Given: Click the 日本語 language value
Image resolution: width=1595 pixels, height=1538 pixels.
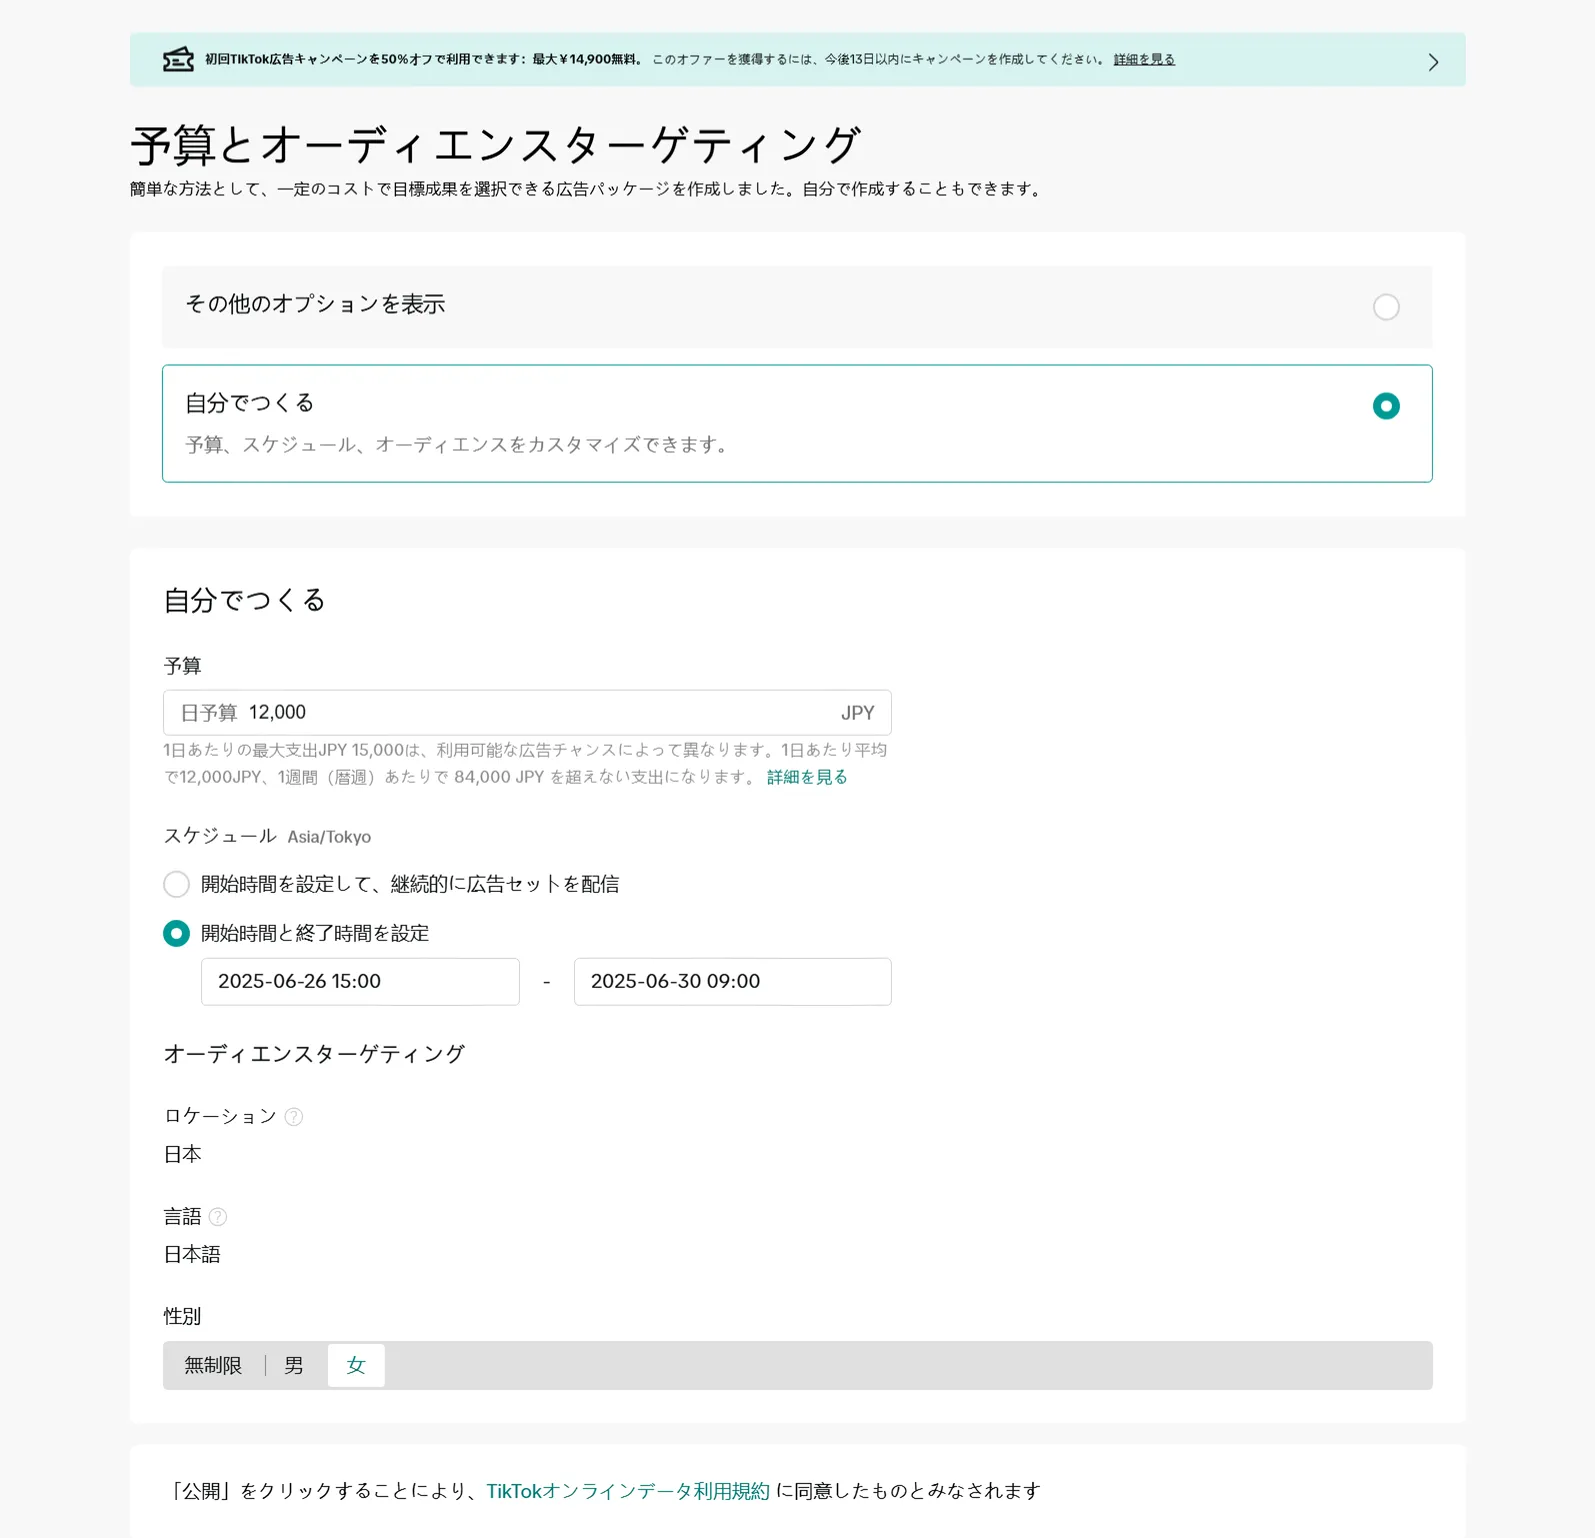Looking at the screenshot, I should 192,1255.
